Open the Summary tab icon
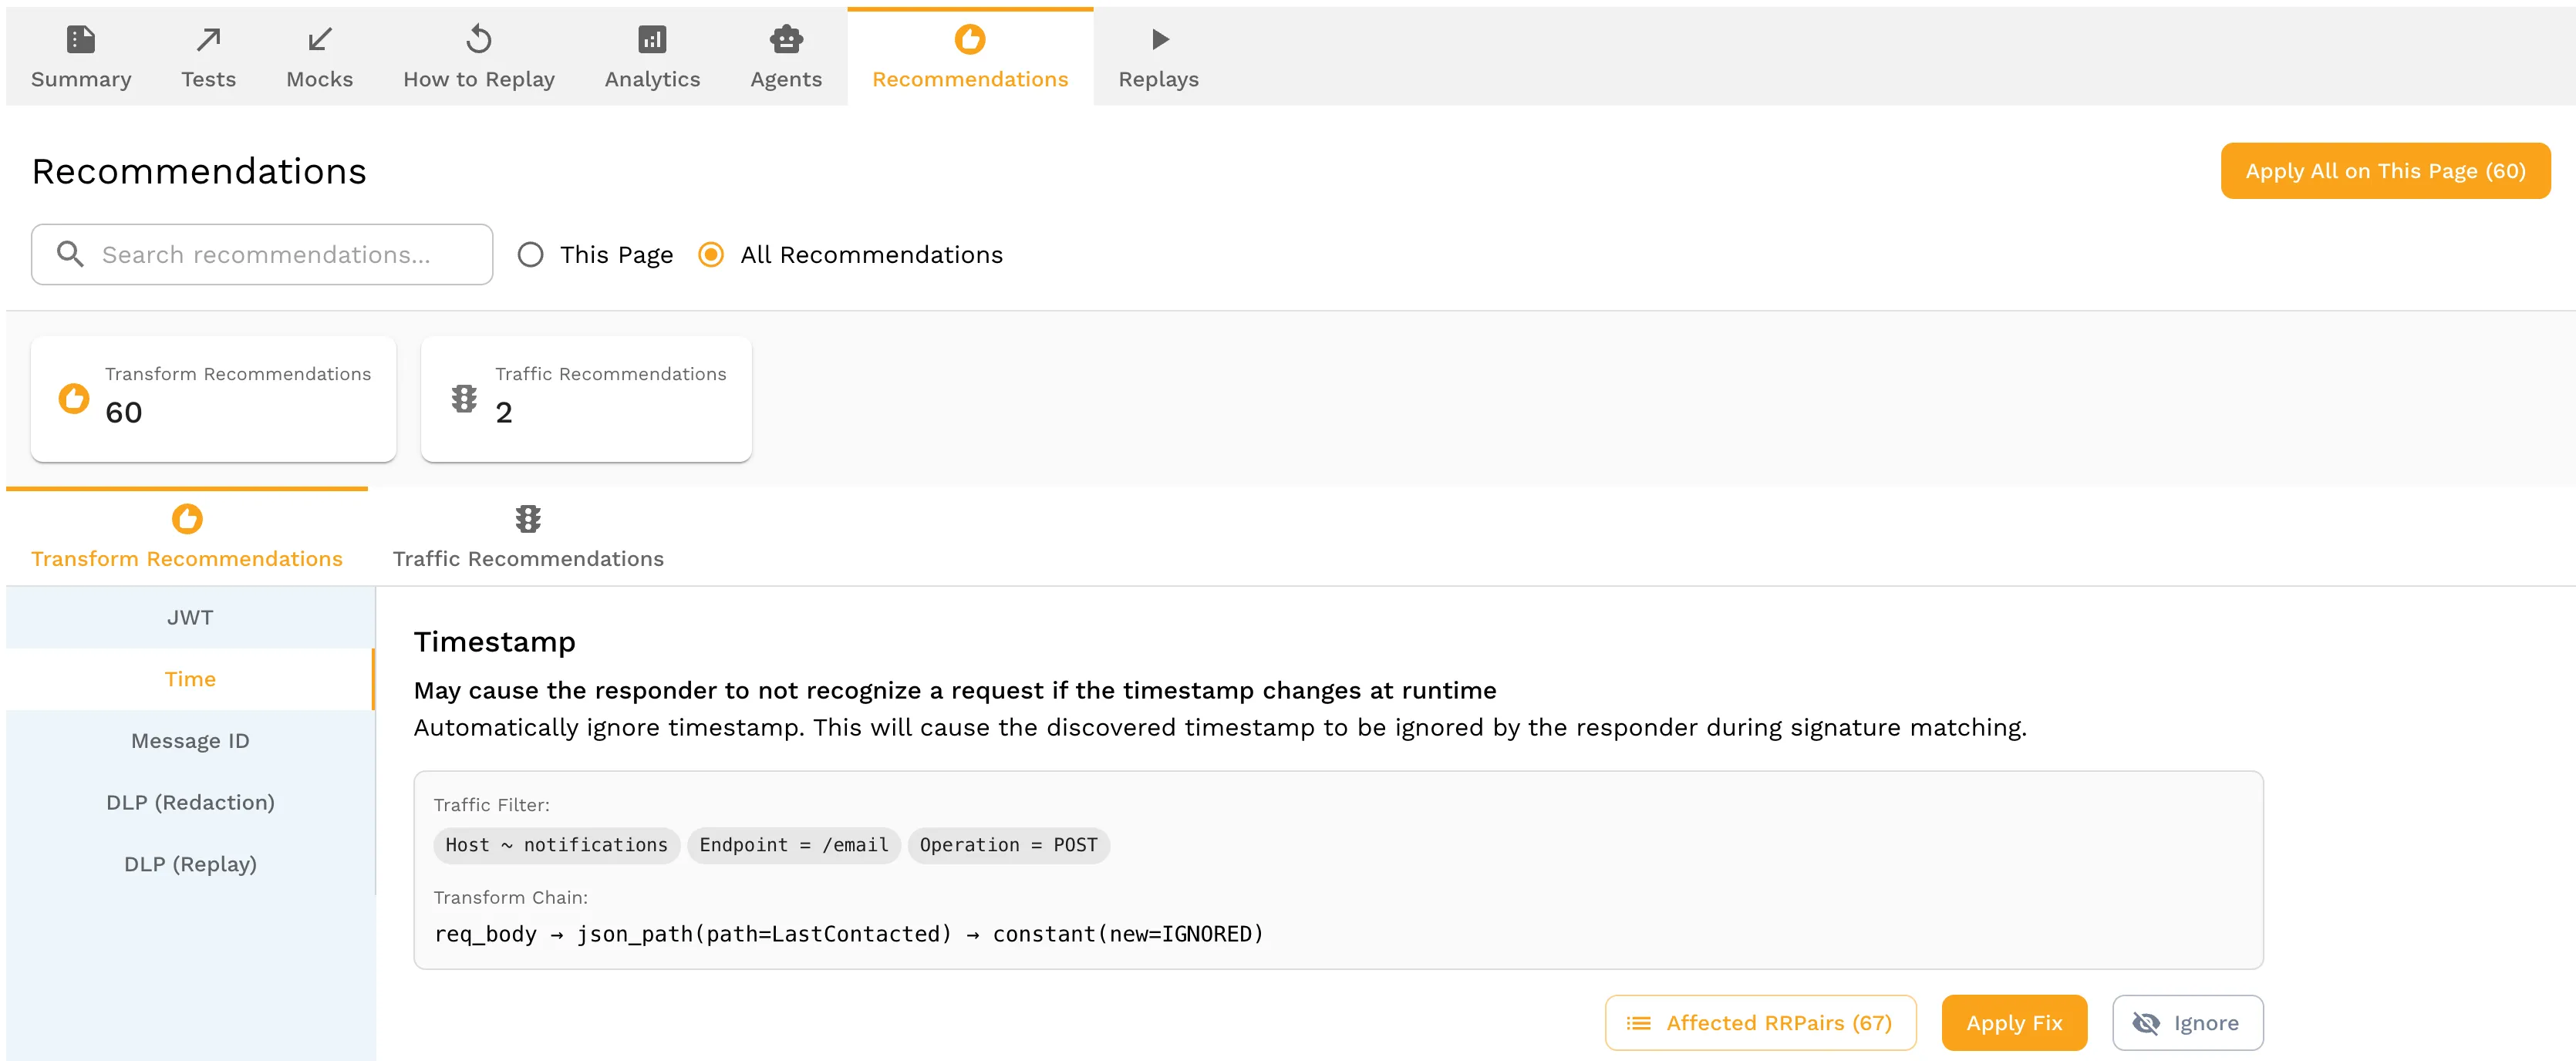 coord(80,39)
